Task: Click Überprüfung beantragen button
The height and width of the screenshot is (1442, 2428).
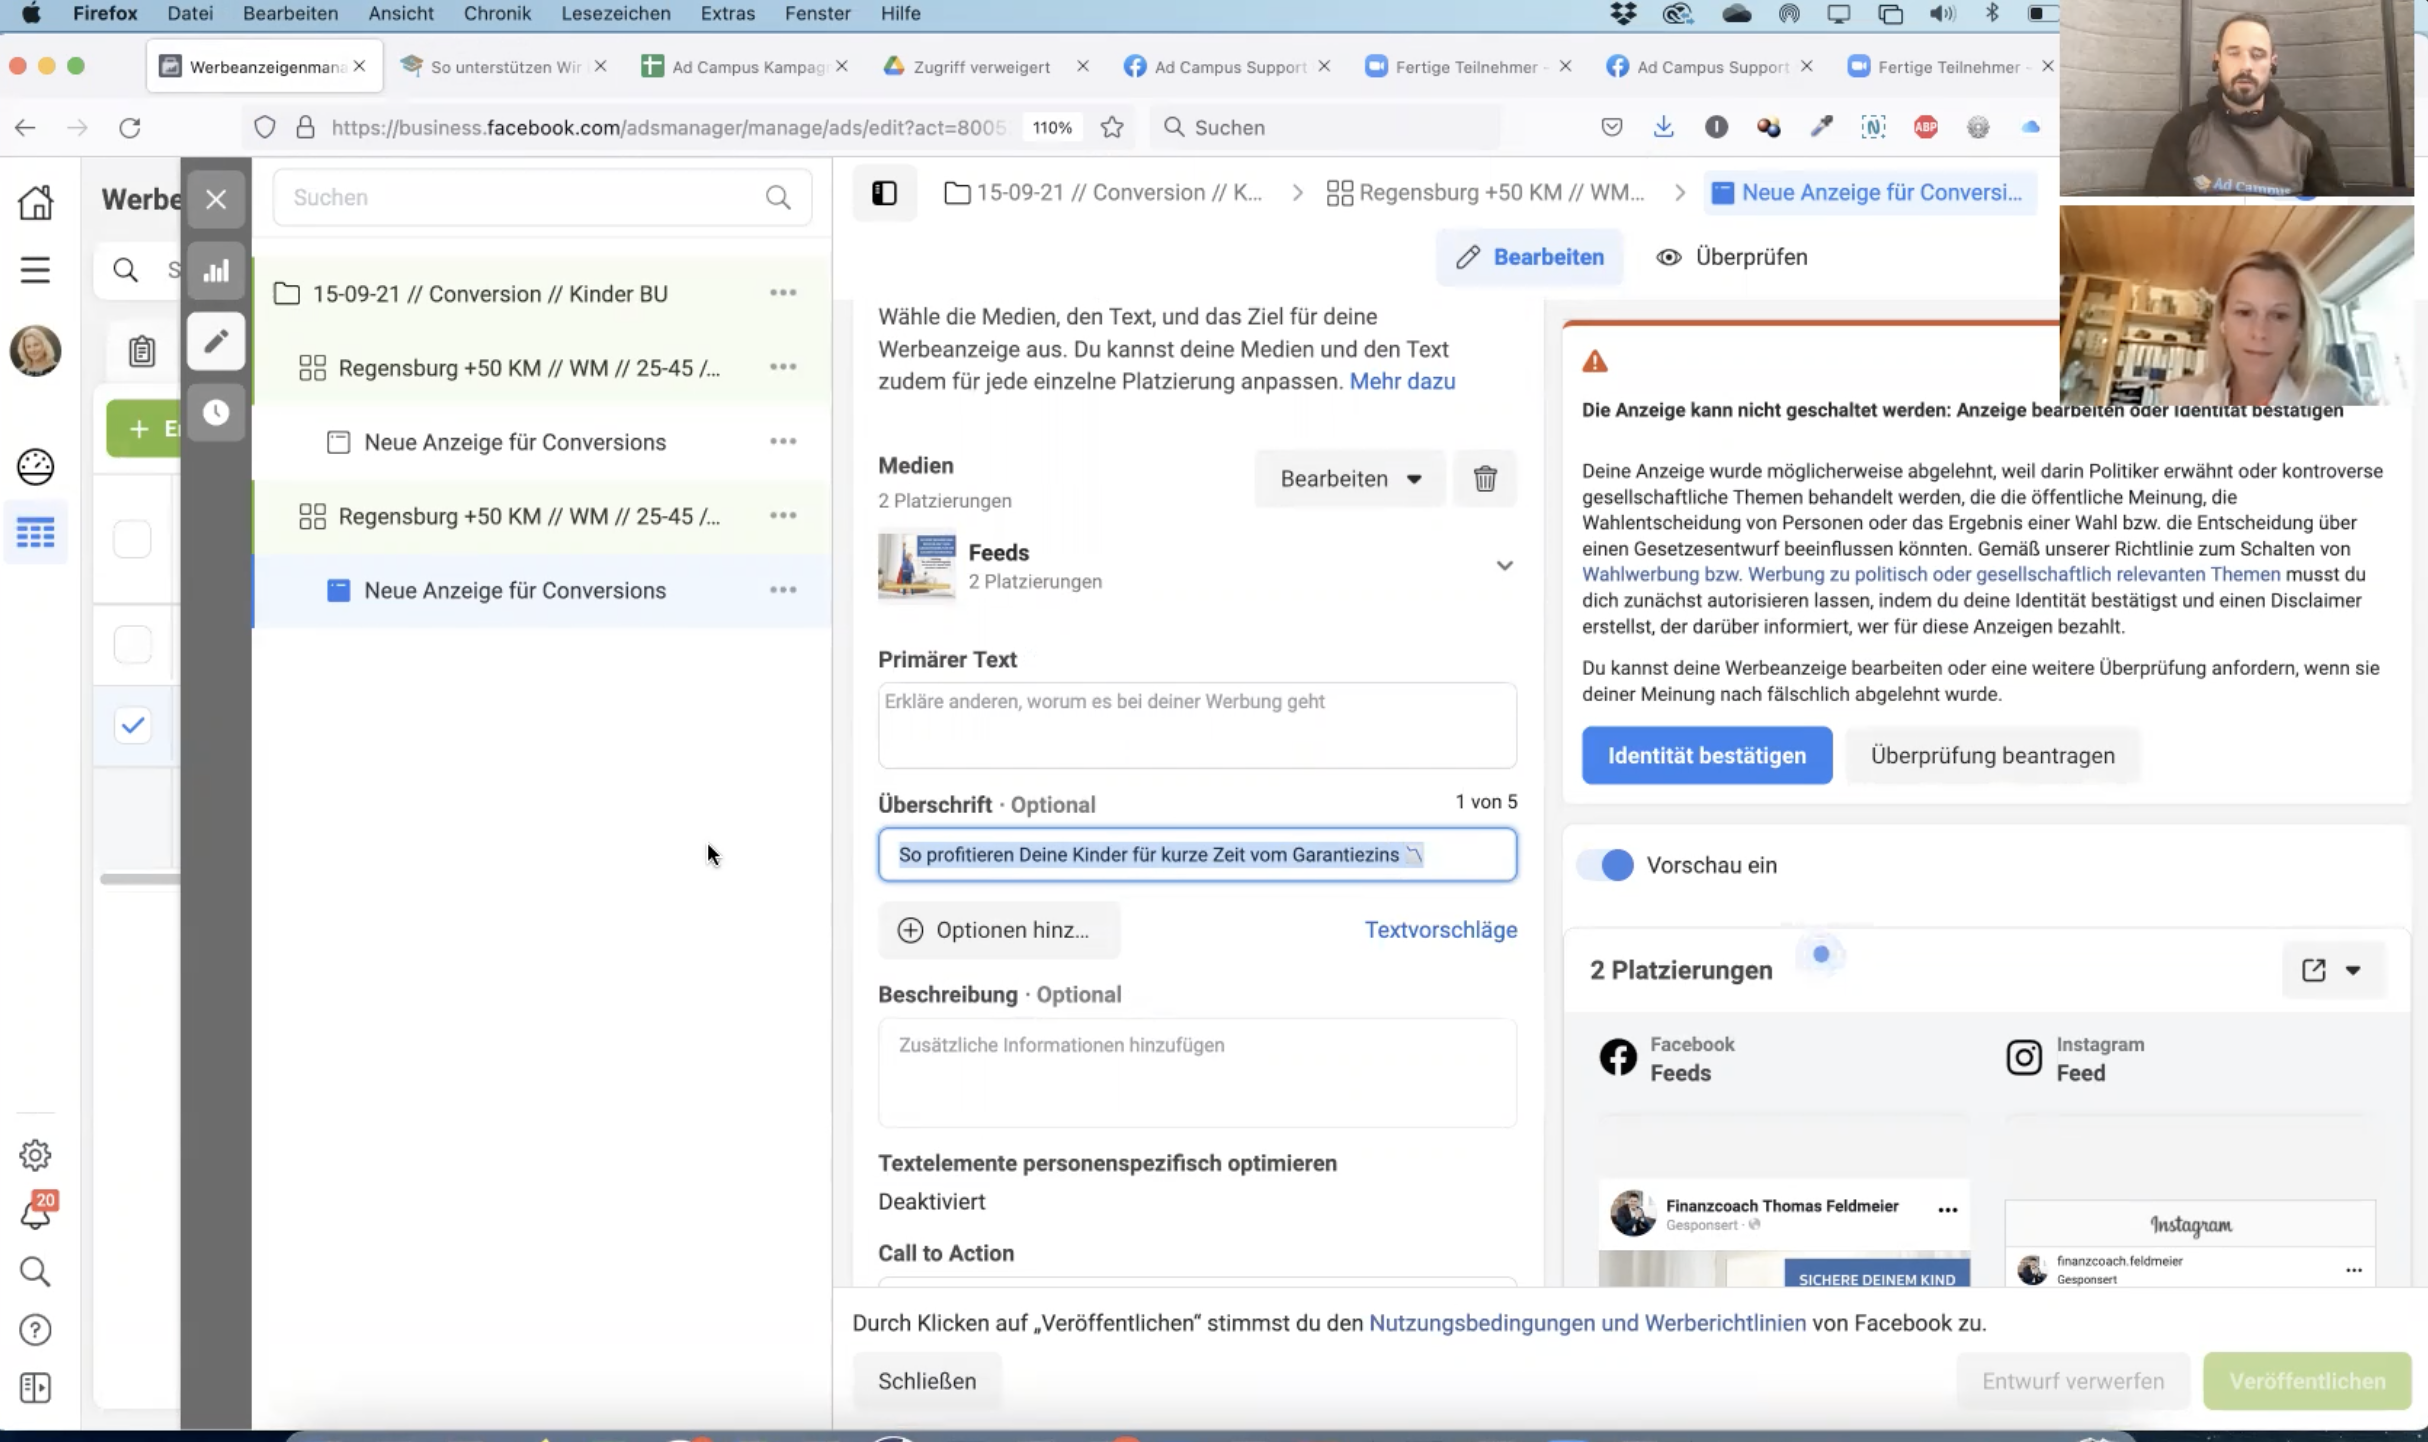Action: click(x=1992, y=756)
